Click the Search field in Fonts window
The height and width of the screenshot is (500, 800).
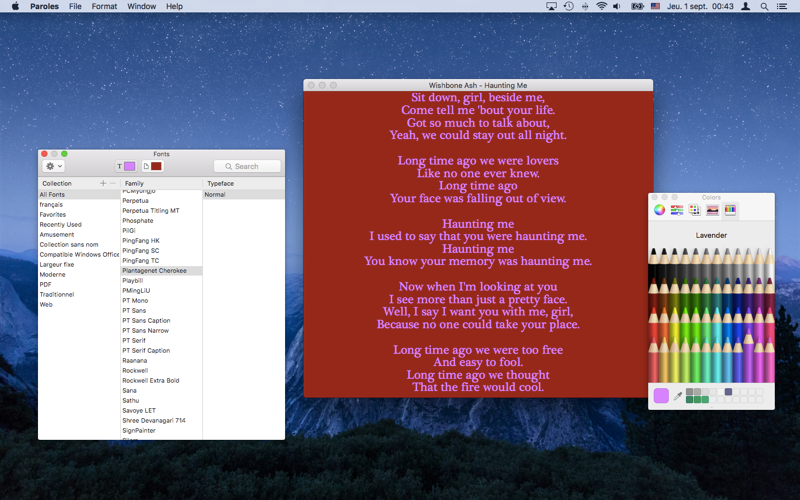pos(247,166)
